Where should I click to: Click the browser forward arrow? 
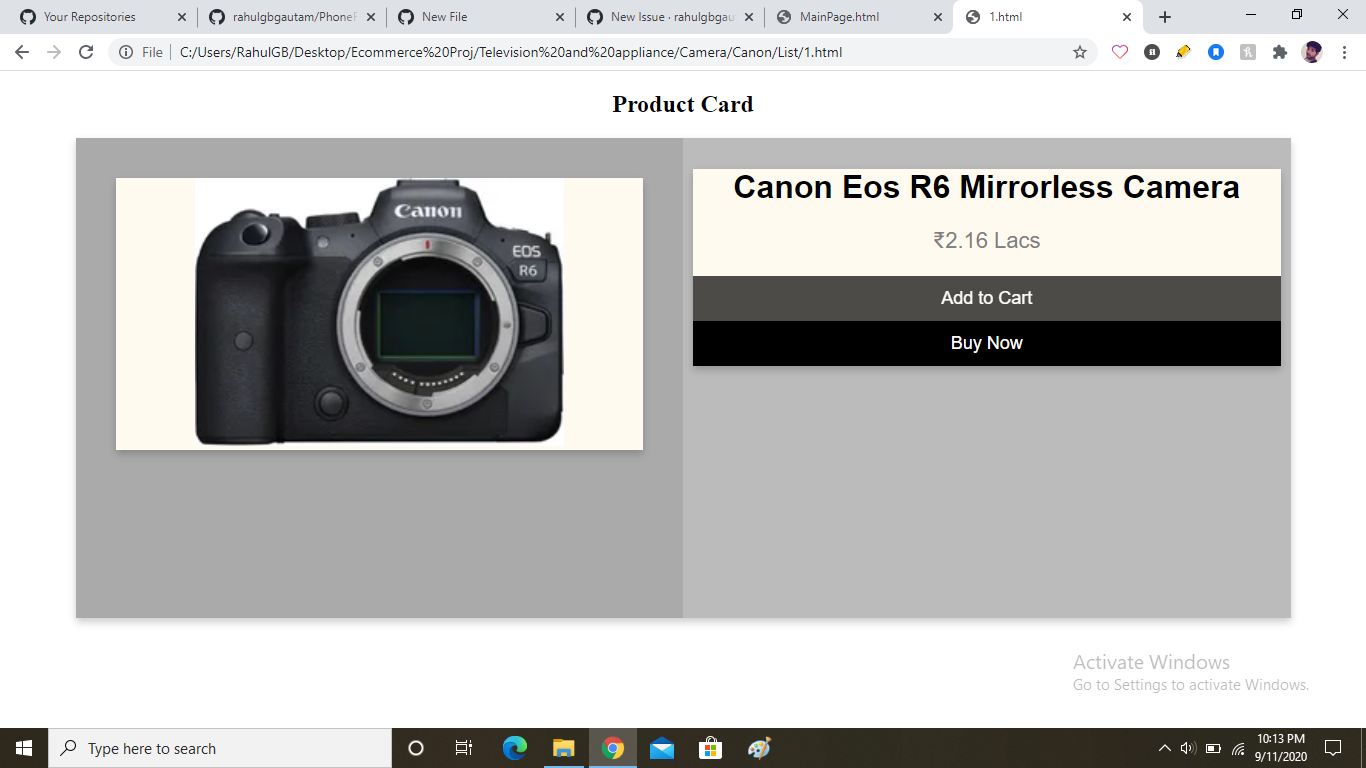[54, 52]
